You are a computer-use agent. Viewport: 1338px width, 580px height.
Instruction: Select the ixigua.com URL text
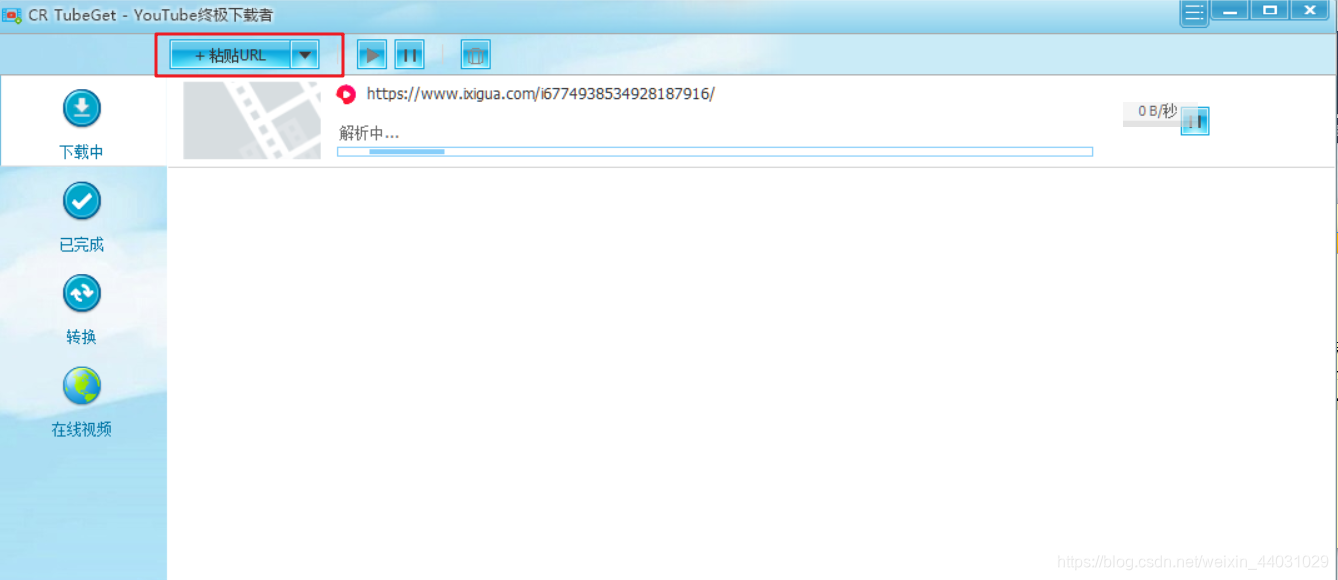pos(541,94)
